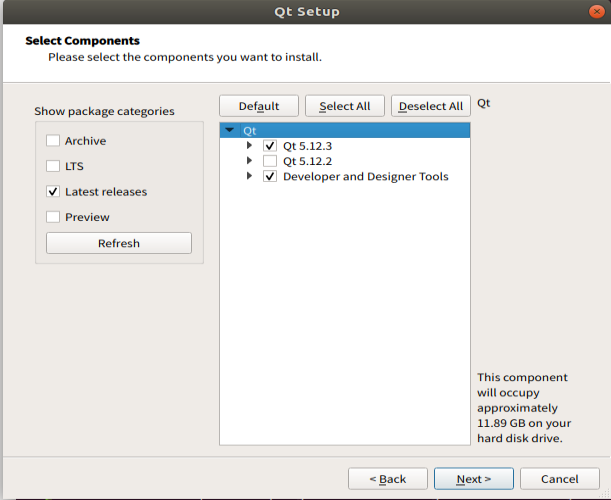This screenshot has width=611, height=500.
Task: Uncheck the Latest releases category
Action: pyautogui.click(x=53, y=191)
